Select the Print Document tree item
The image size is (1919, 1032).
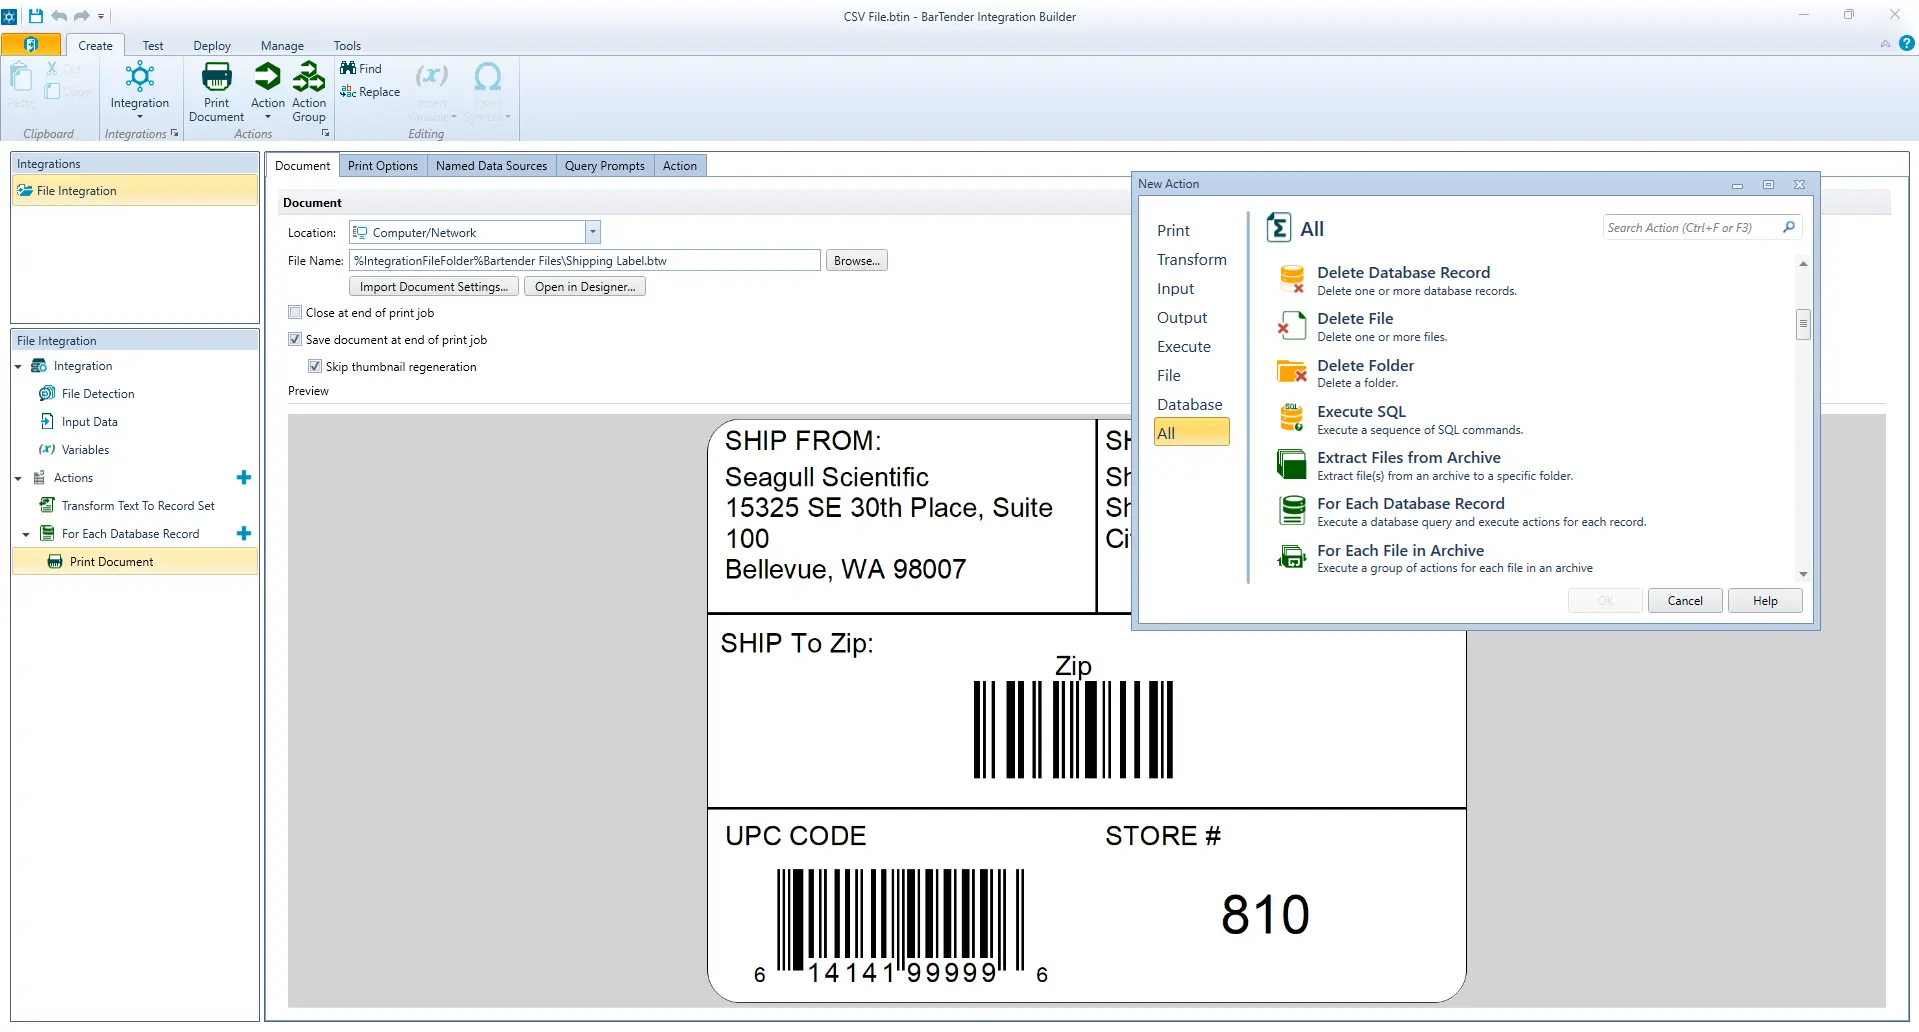tap(135, 562)
